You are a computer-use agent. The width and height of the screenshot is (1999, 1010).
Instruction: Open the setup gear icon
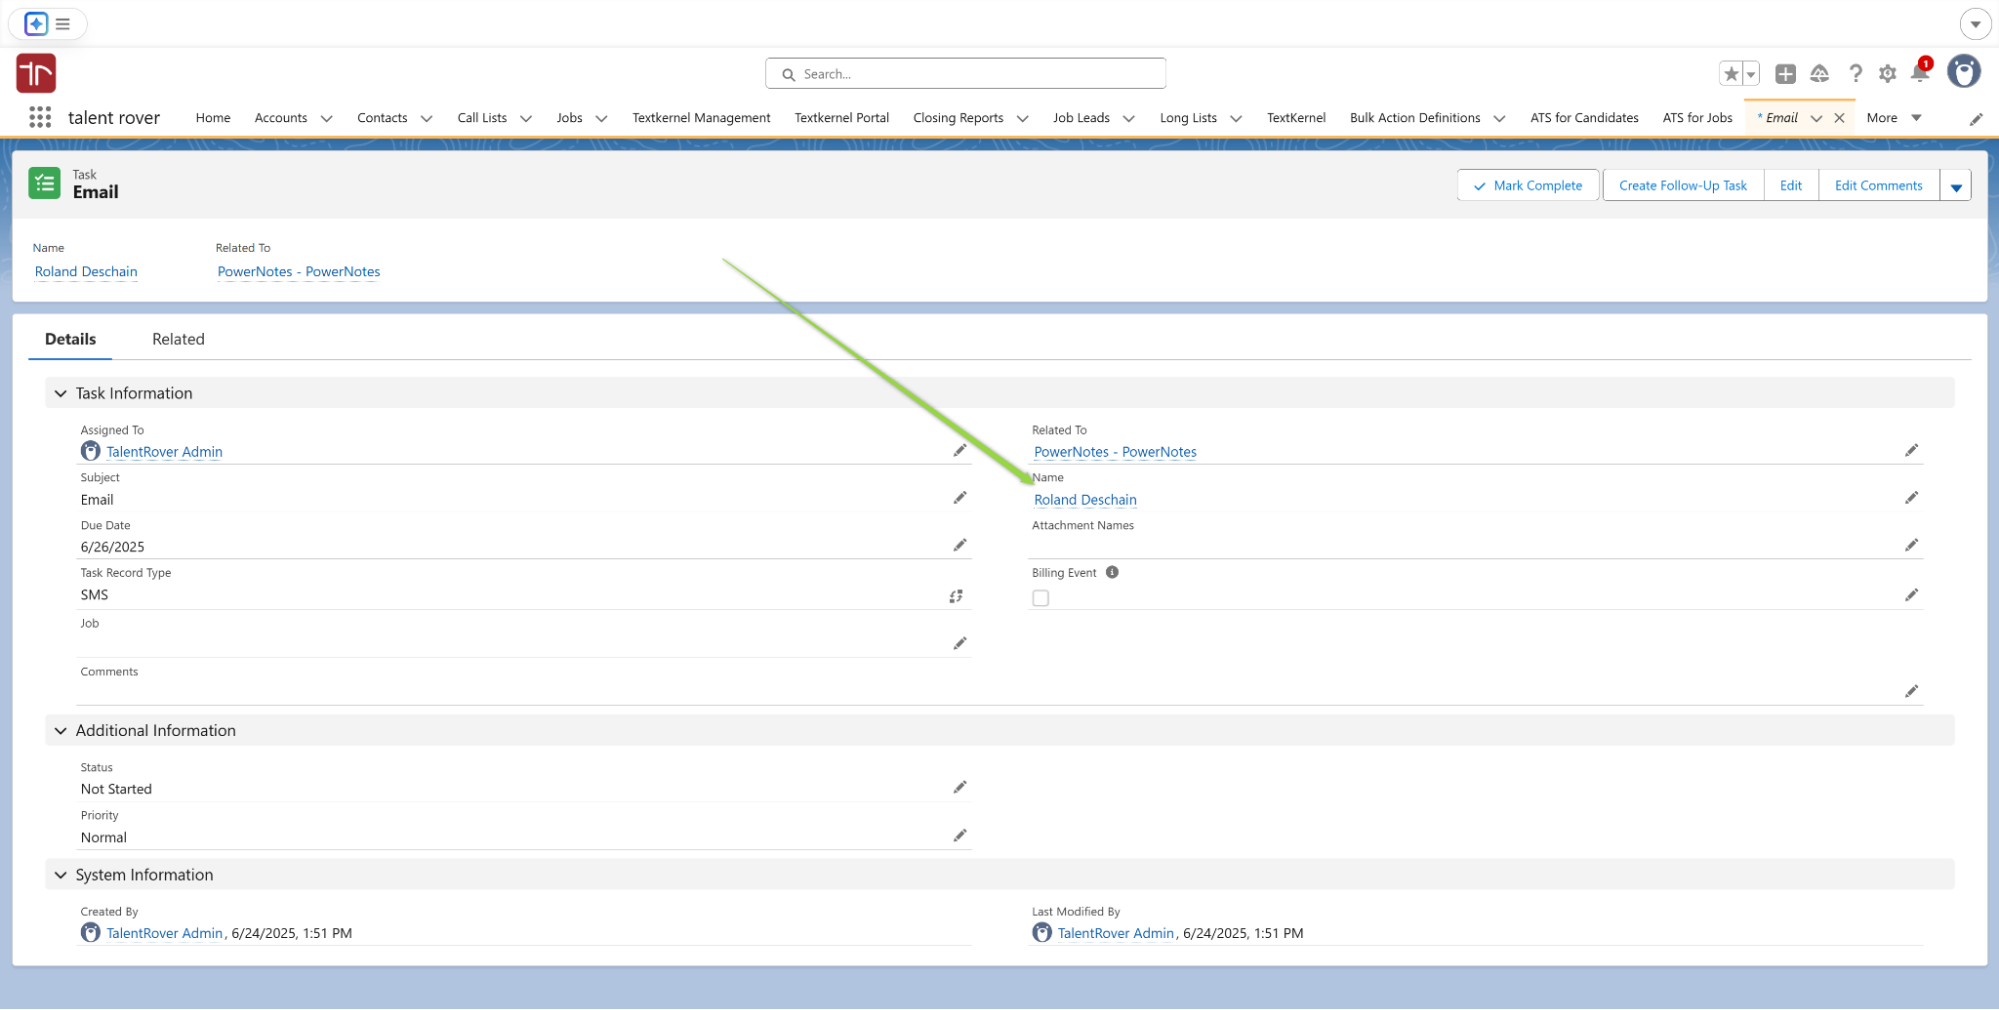click(1888, 74)
